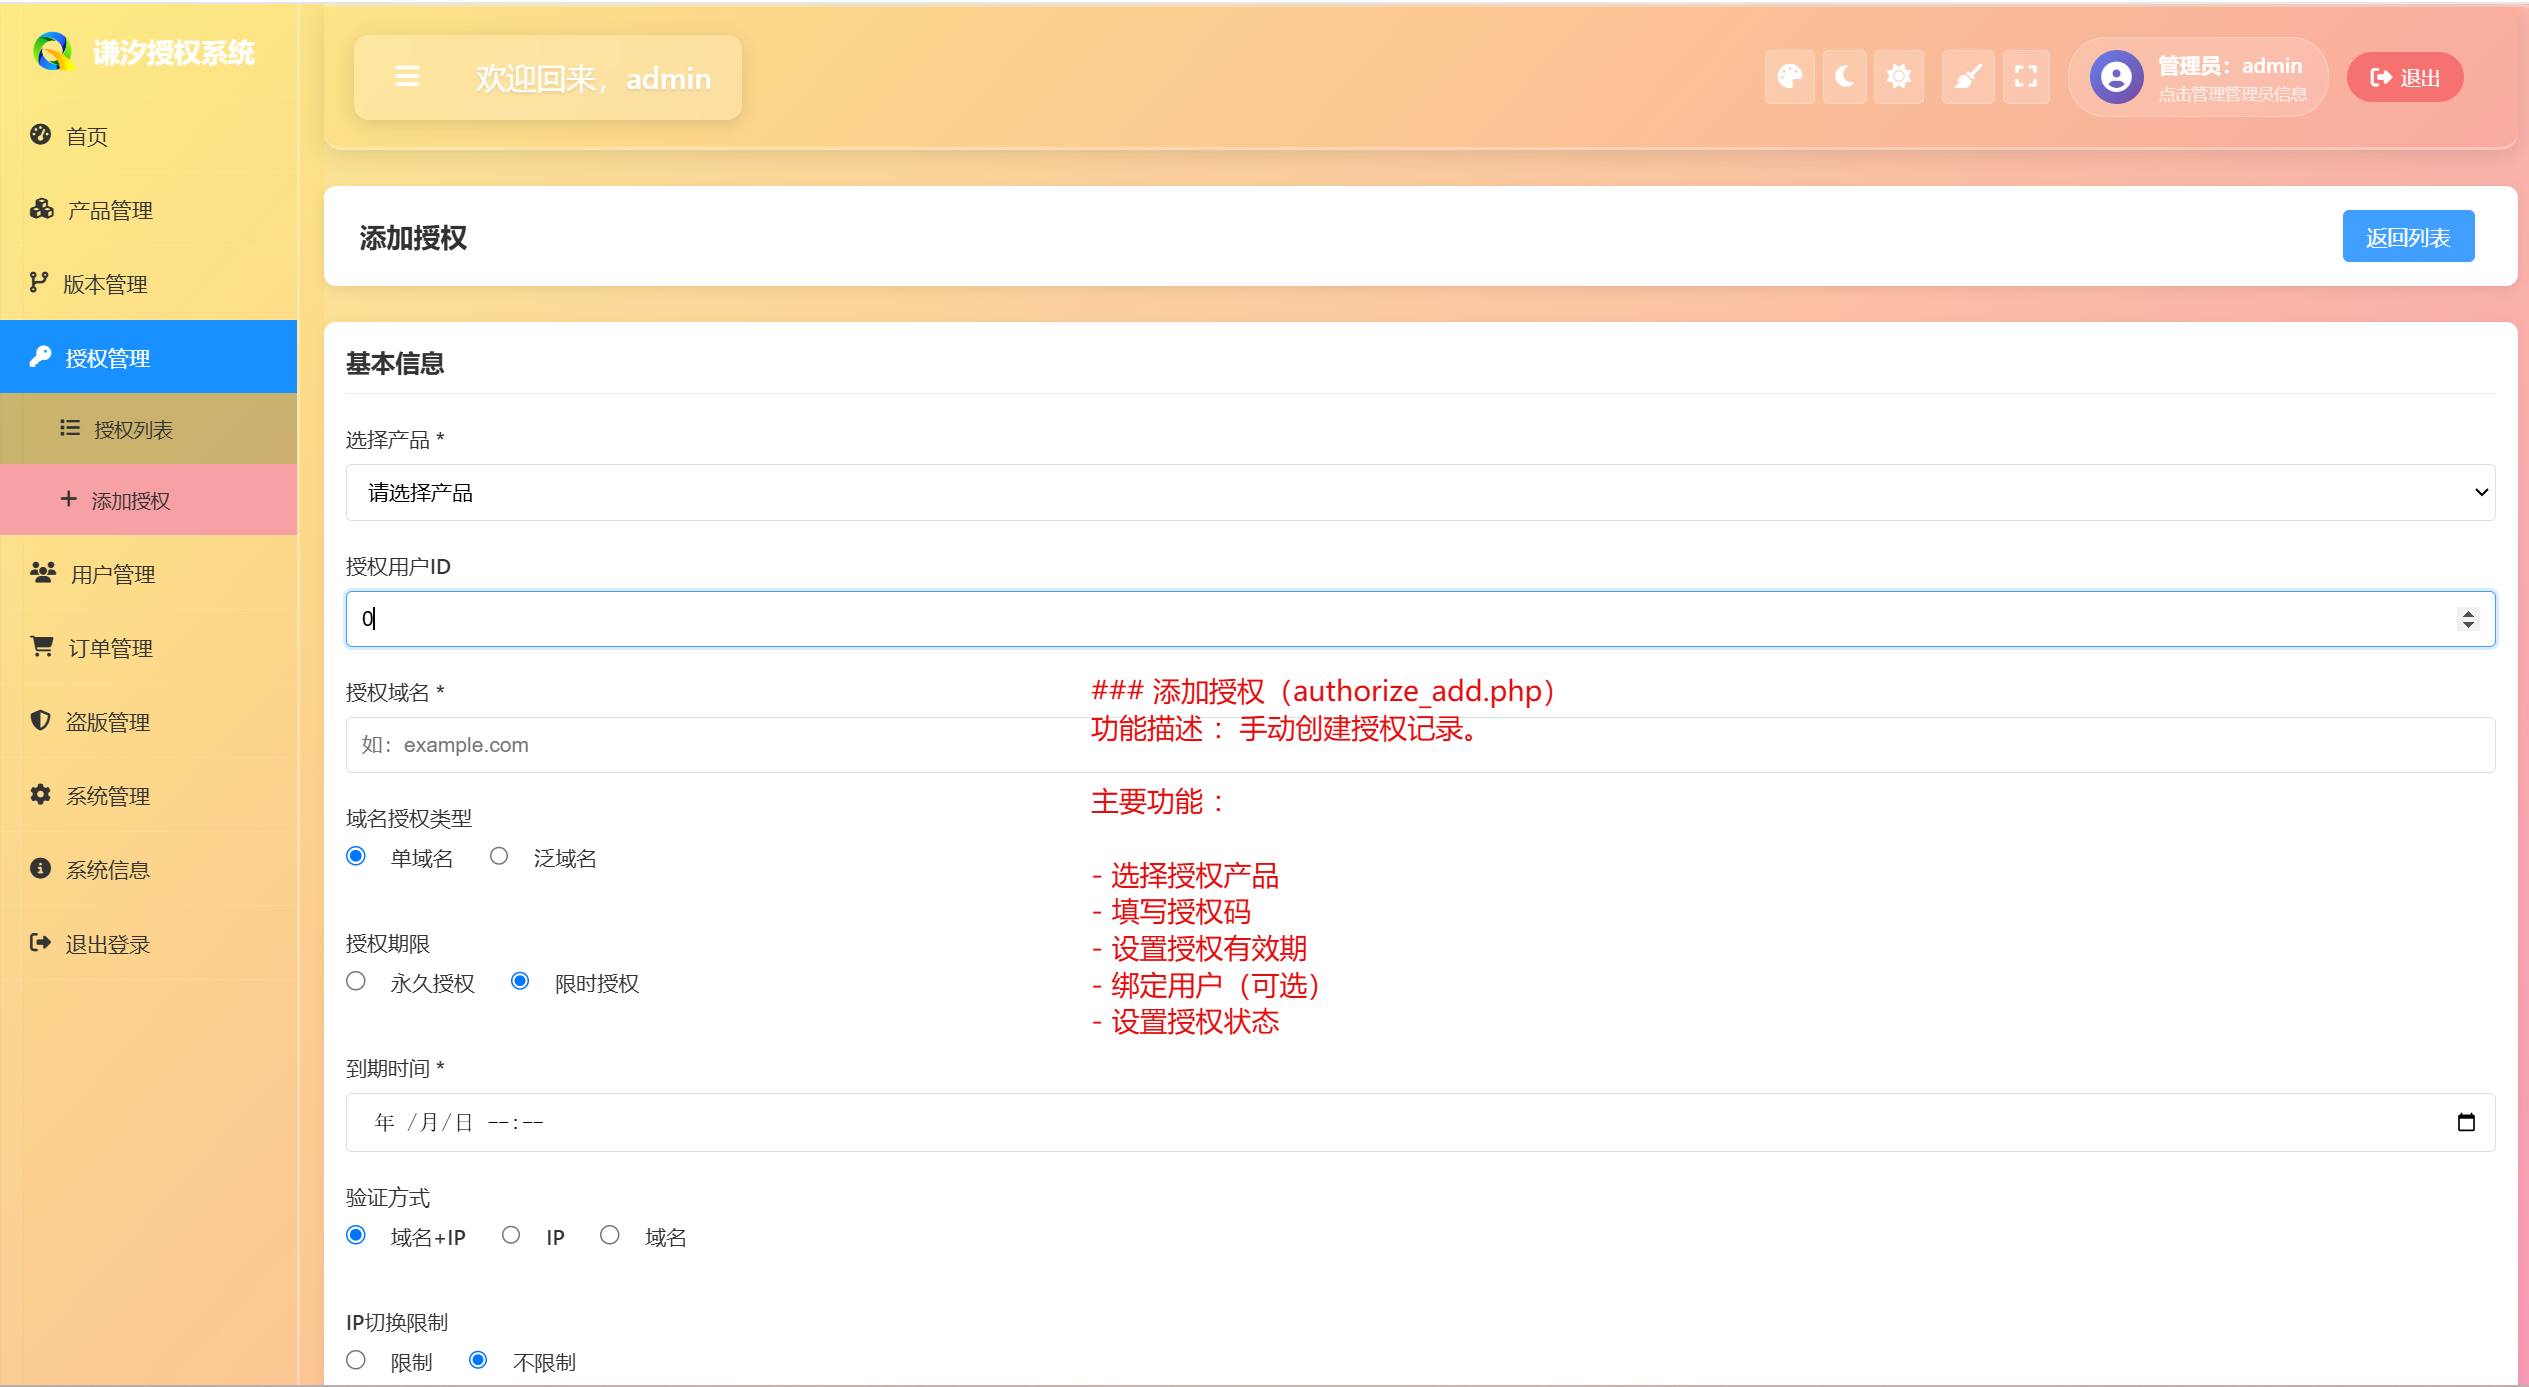Screen dimensions: 2529x1387
Task: Select 域名 only verification radio
Action: pyautogui.click(x=610, y=1236)
